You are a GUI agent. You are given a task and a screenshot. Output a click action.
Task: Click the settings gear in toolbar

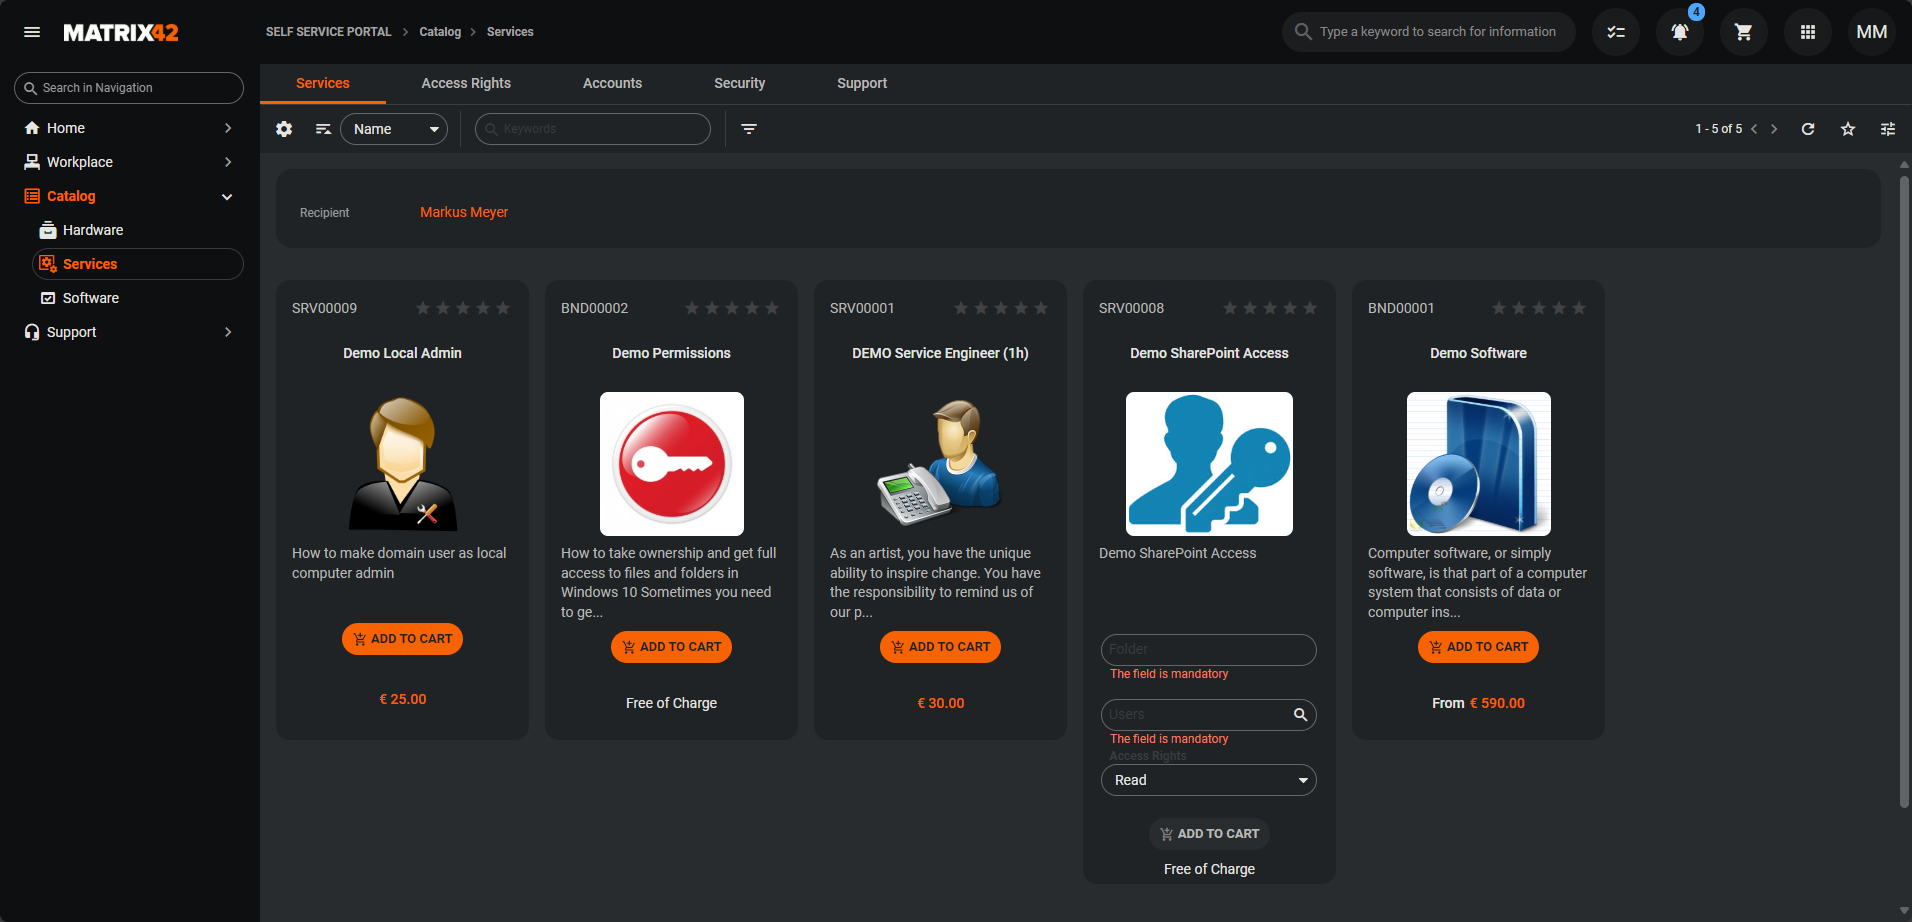click(284, 129)
